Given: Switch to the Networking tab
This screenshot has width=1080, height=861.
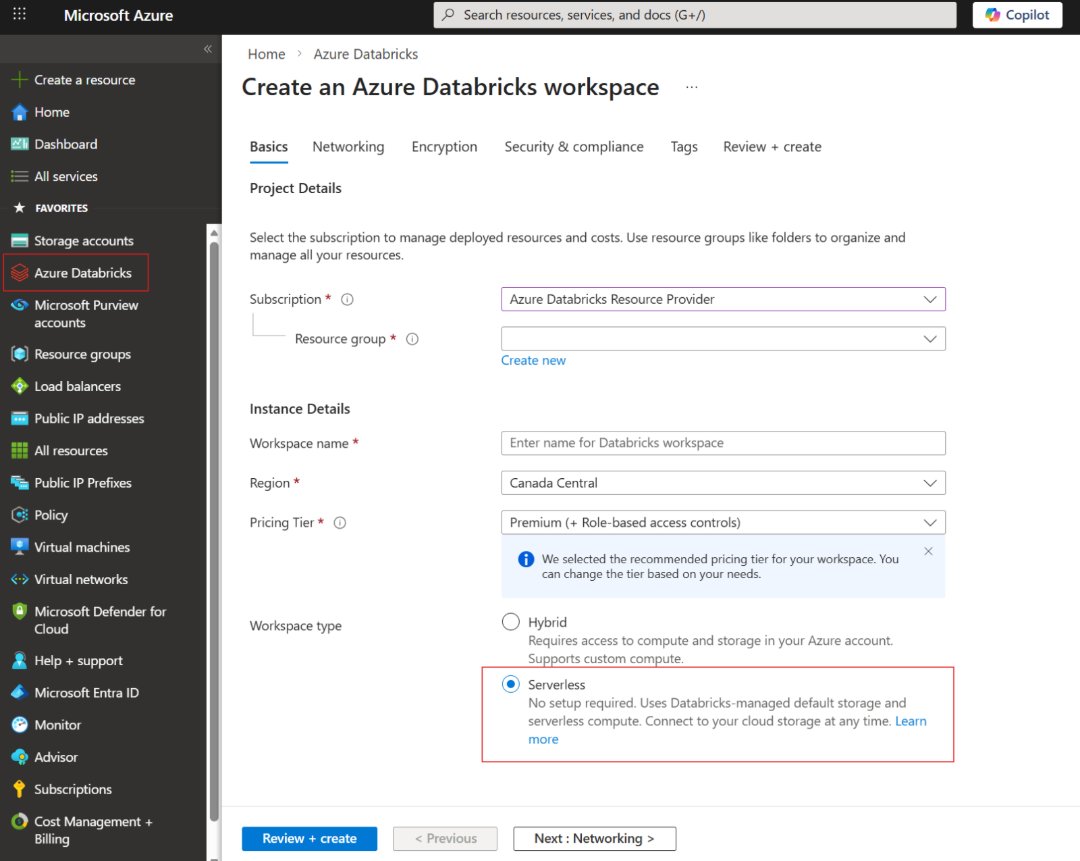Looking at the screenshot, I should pyautogui.click(x=348, y=147).
